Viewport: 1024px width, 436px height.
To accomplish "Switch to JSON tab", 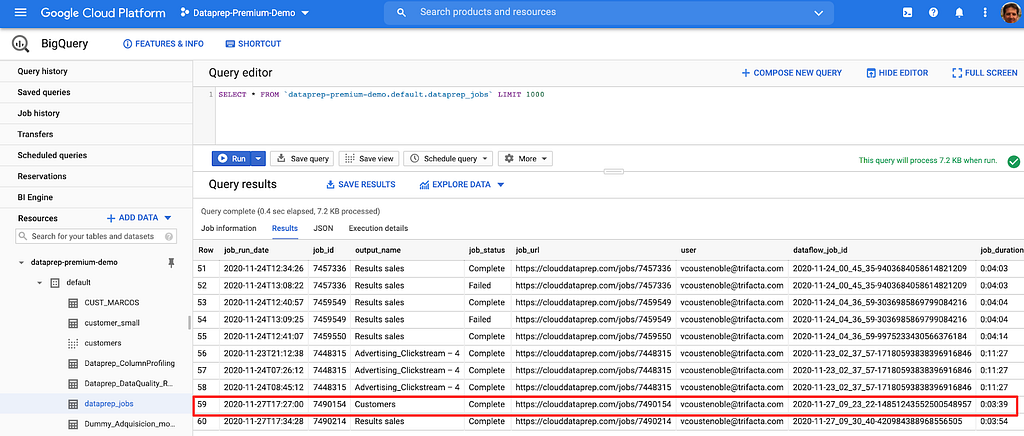I will point(323,228).
